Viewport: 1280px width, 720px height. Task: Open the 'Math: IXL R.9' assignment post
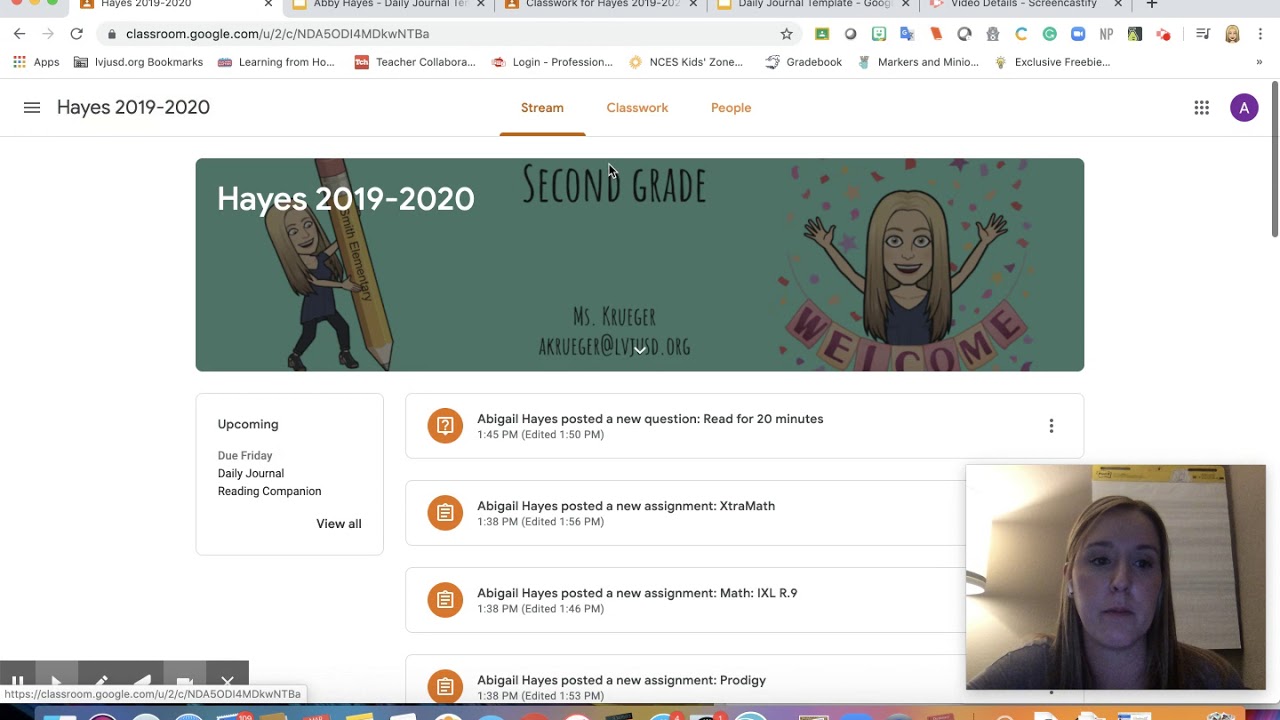(x=744, y=600)
